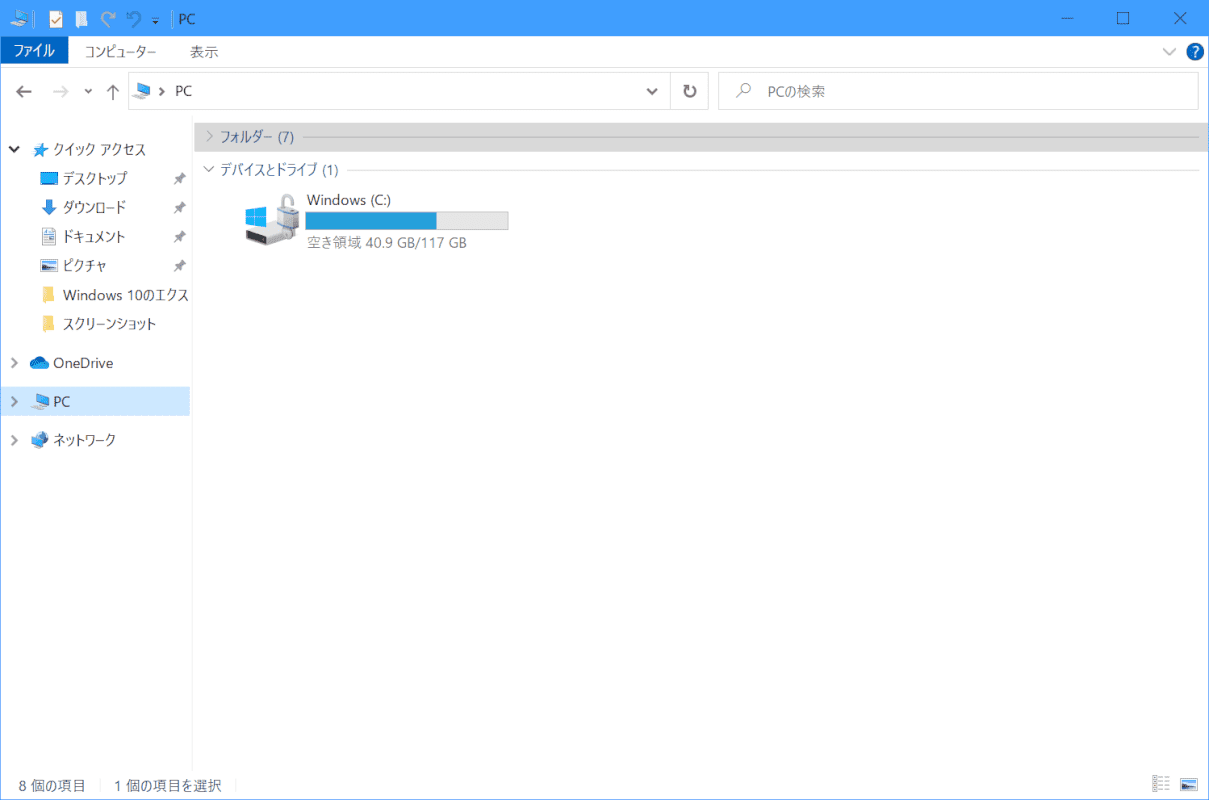The image size is (1209, 800).
Task: Click the pin icon beside ダウンロード
Action: (x=179, y=208)
